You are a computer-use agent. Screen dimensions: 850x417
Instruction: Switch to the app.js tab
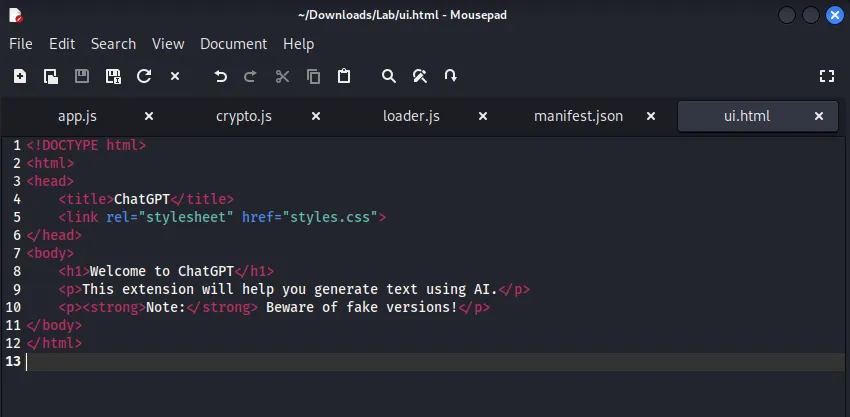pyautogui.click(x=78, y=116)
